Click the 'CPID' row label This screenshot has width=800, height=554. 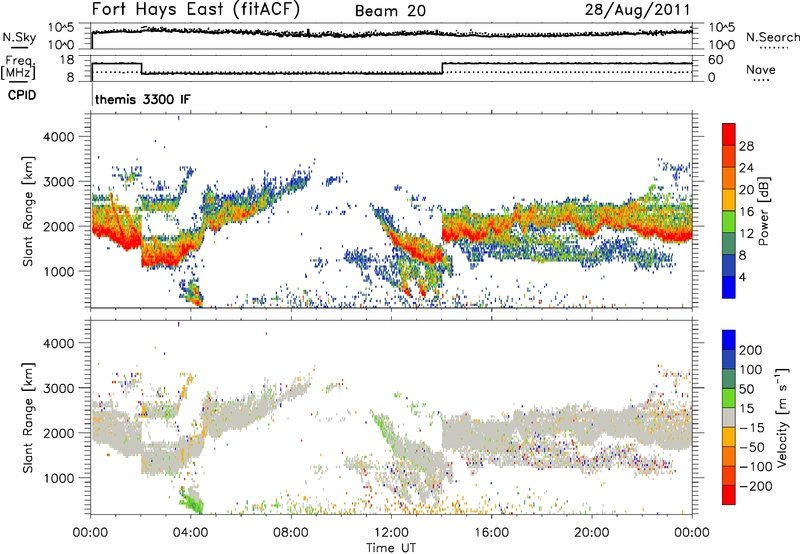22,95
